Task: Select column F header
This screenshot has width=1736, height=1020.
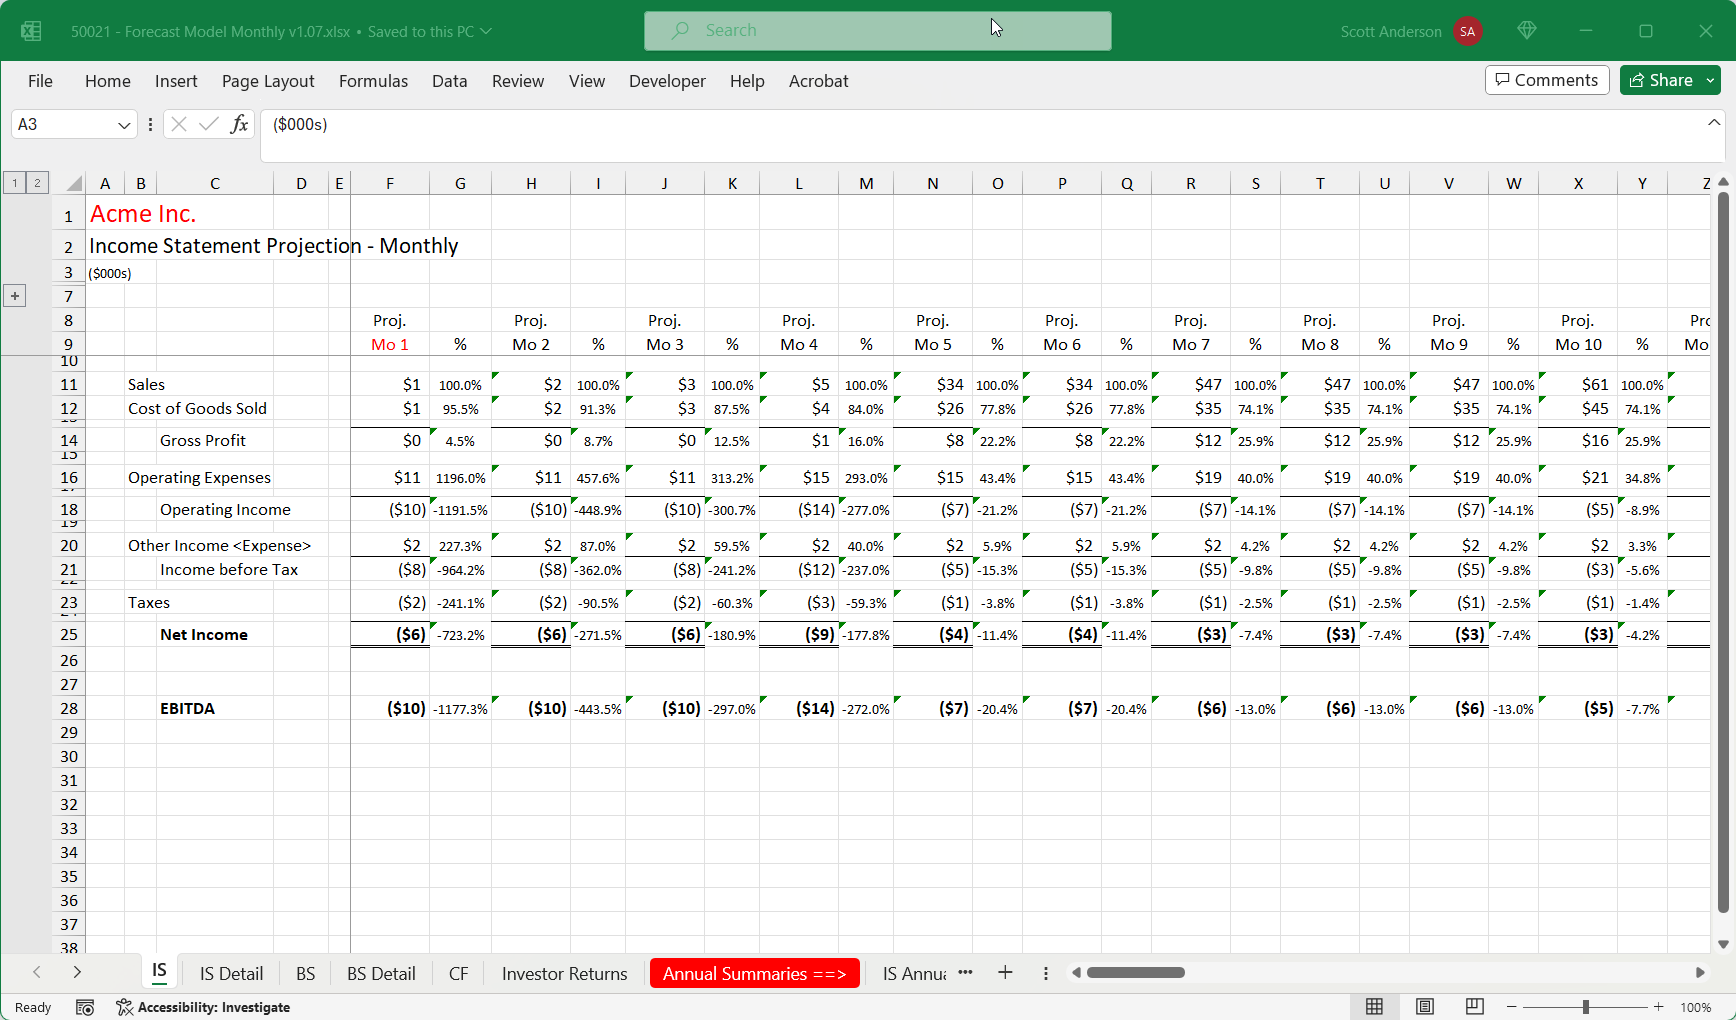Action: tap(390, 183)
